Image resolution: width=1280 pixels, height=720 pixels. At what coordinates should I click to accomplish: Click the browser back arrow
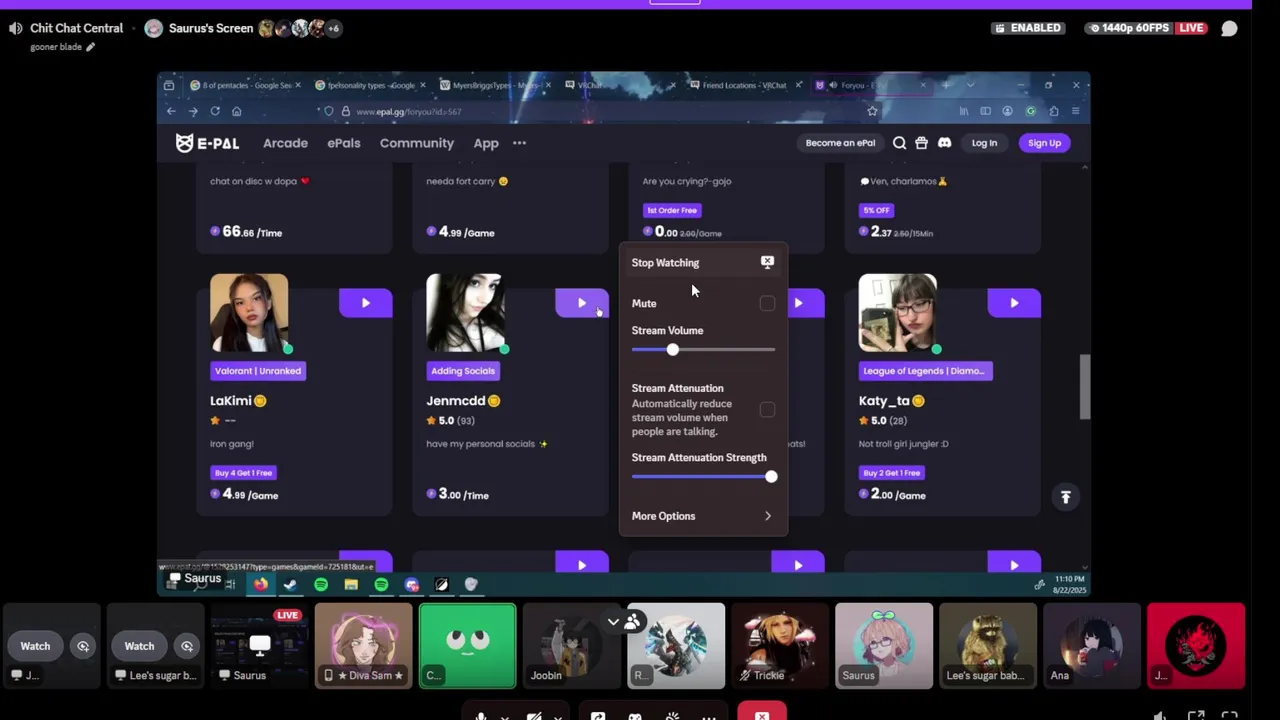(x=171, y=111)
